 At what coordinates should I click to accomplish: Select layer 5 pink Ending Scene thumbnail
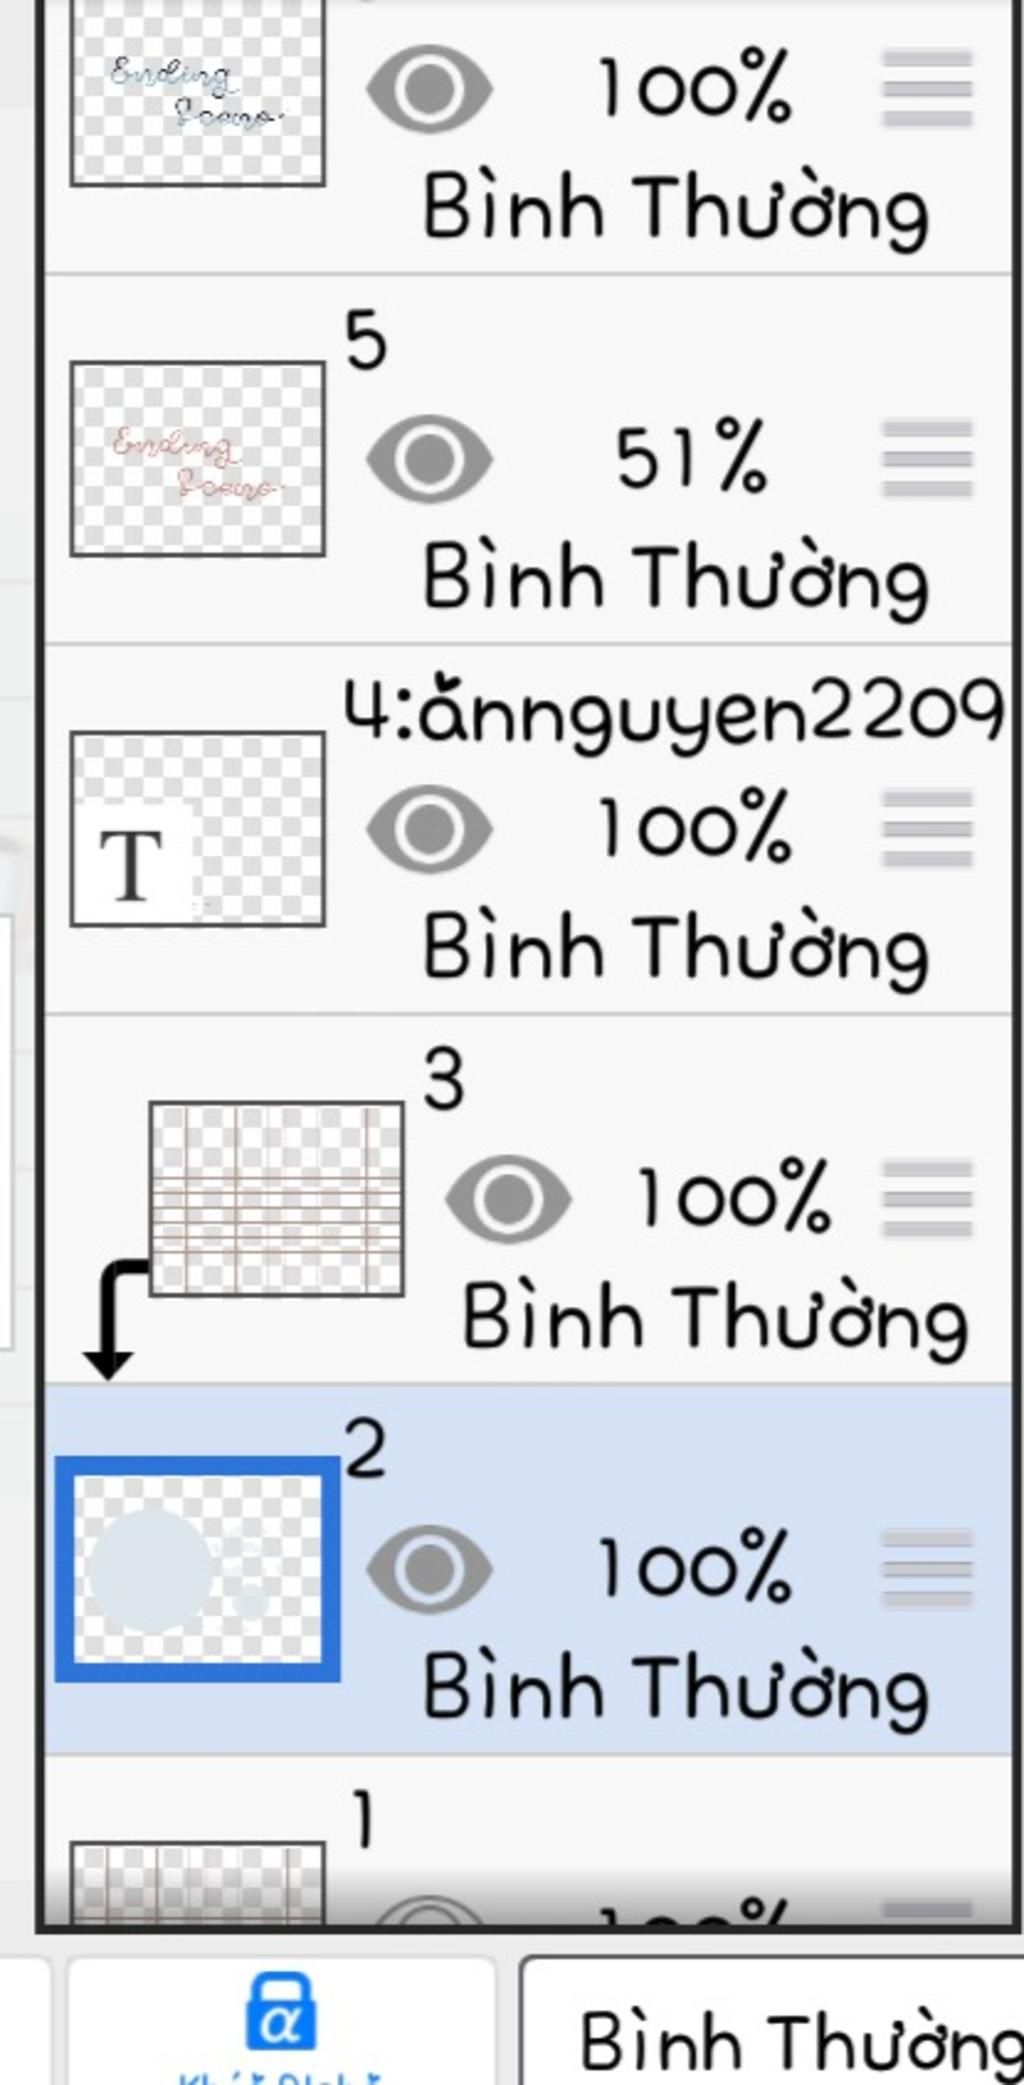pos(198,459)
